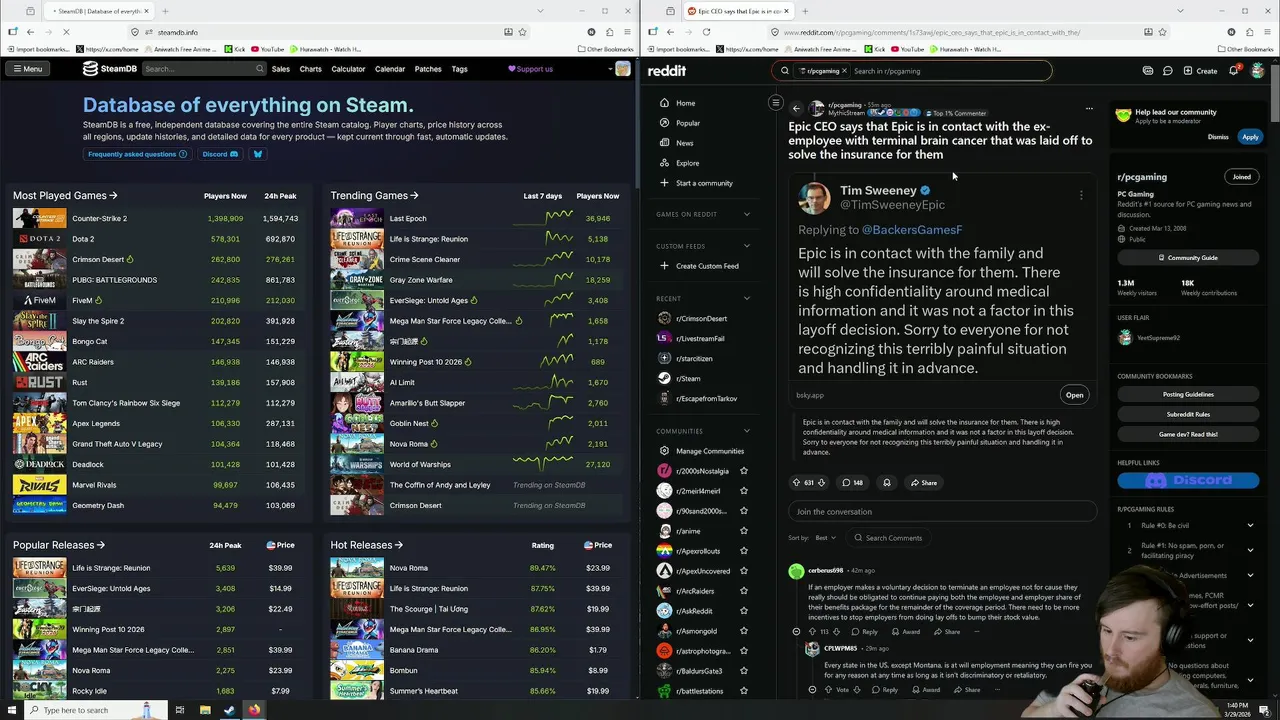The width and height of the screenshot is (1280, 720).
Task: Favorite r/AskReddit with star
Action: pos(743,611)
